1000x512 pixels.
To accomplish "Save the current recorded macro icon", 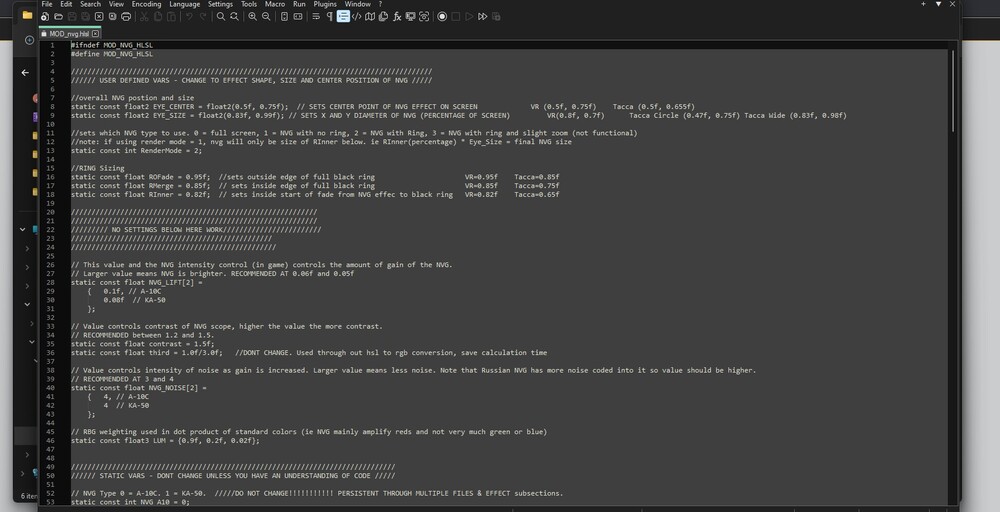I will (496, 17).
